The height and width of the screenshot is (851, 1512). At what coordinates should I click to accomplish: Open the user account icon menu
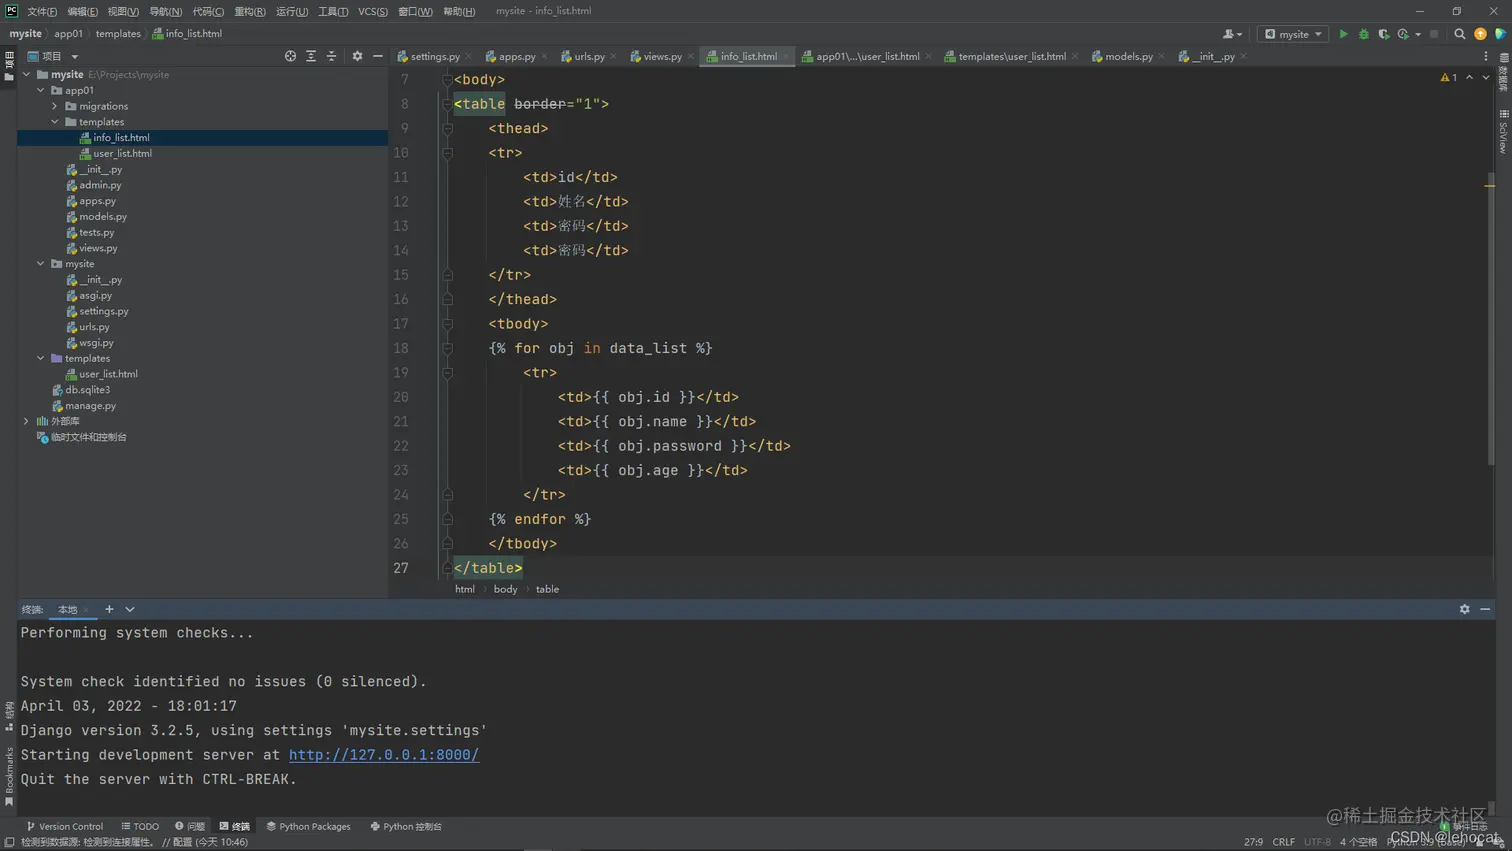[x=1232, y=34]
